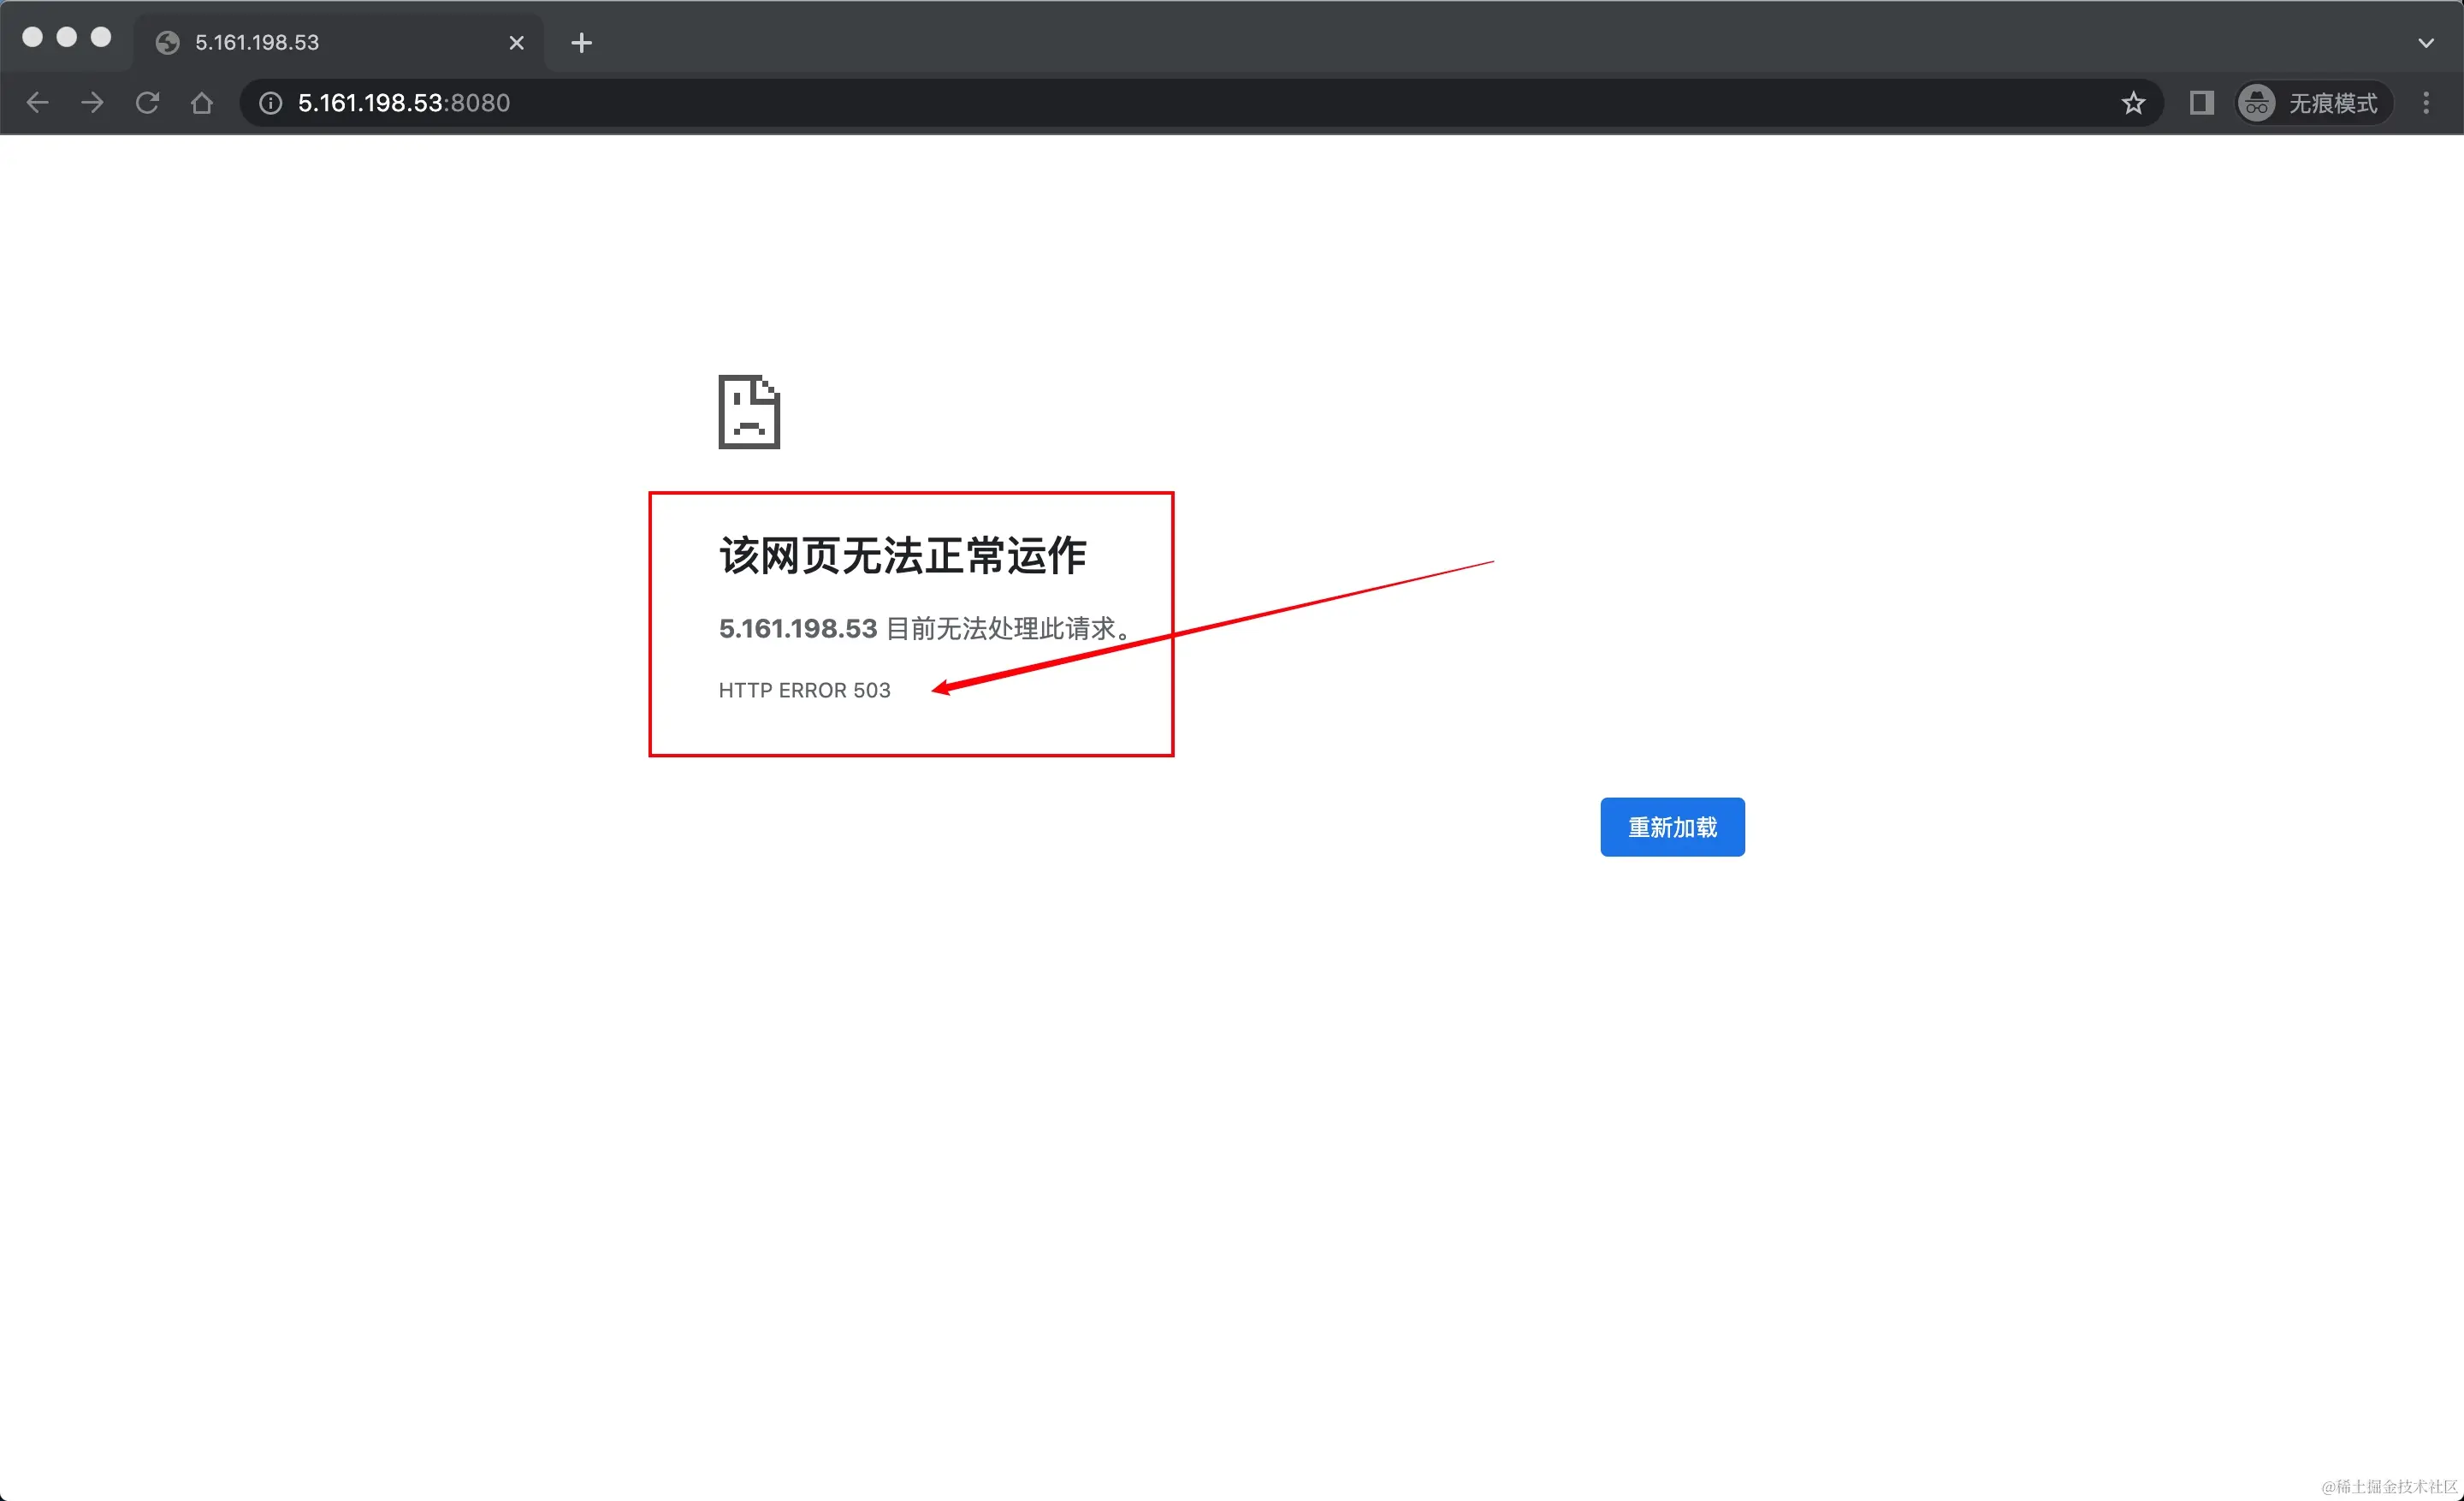
Task: Open a new tab with the plus button
Action: point(581,43)
